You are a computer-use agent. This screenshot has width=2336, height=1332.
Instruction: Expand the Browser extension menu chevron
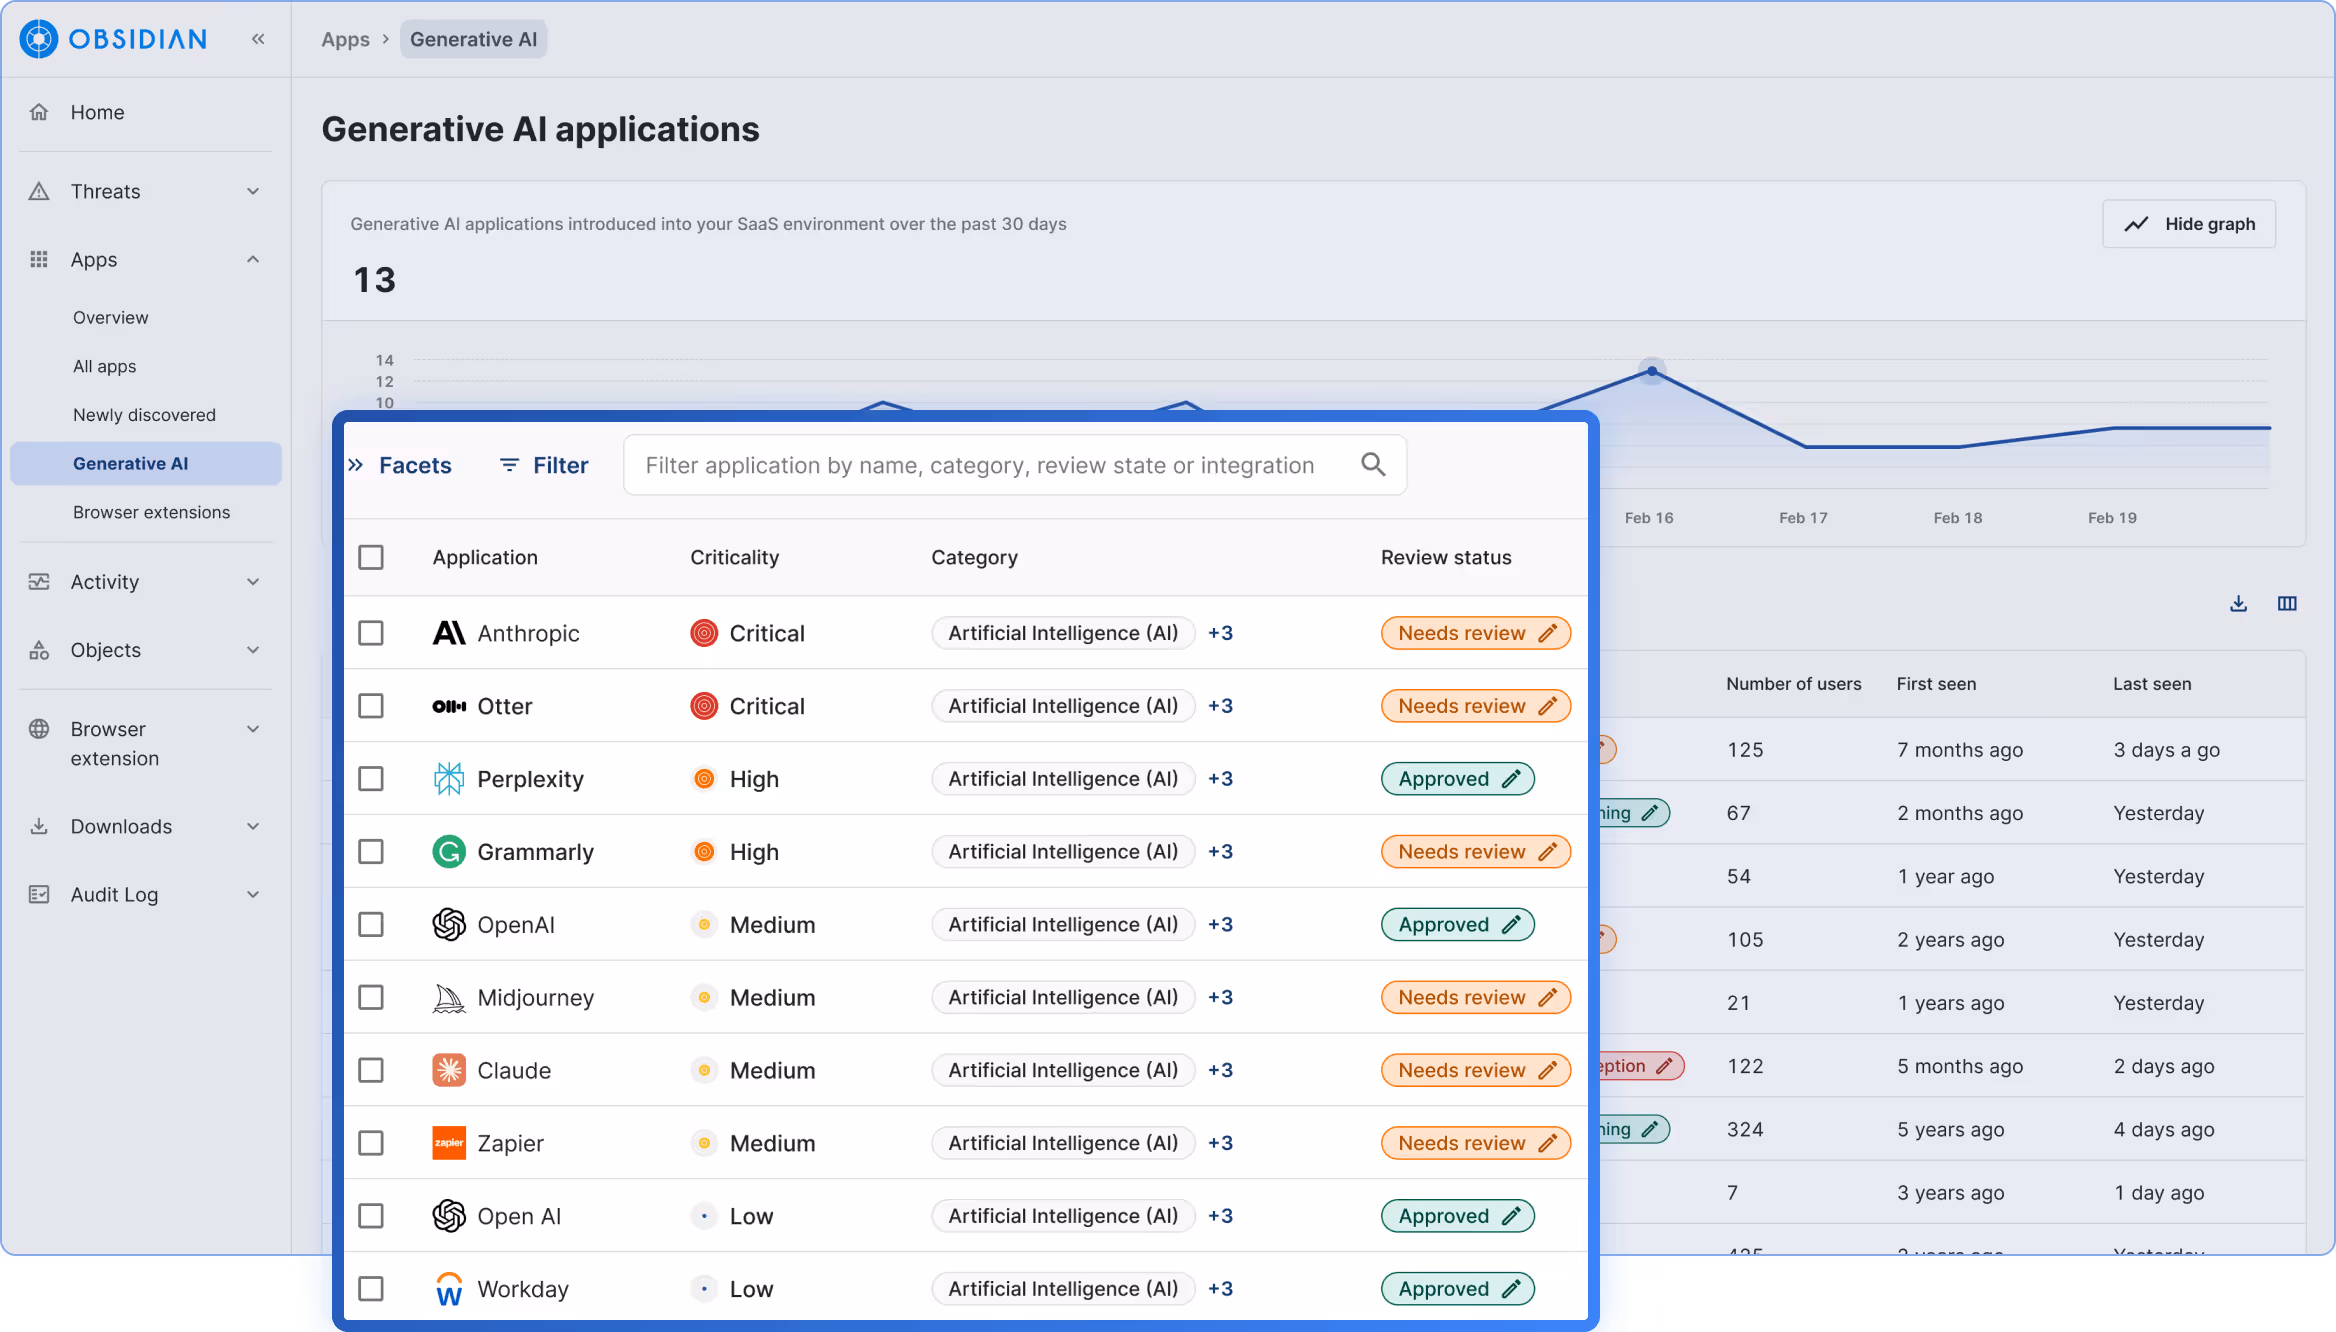[253, 729]
